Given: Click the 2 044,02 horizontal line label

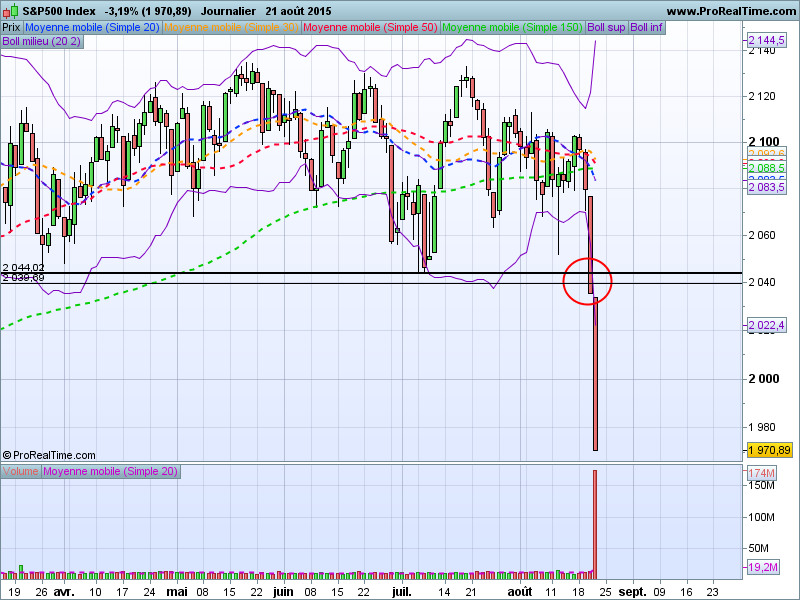Looking at the screenshot, I should click(23, 268).
